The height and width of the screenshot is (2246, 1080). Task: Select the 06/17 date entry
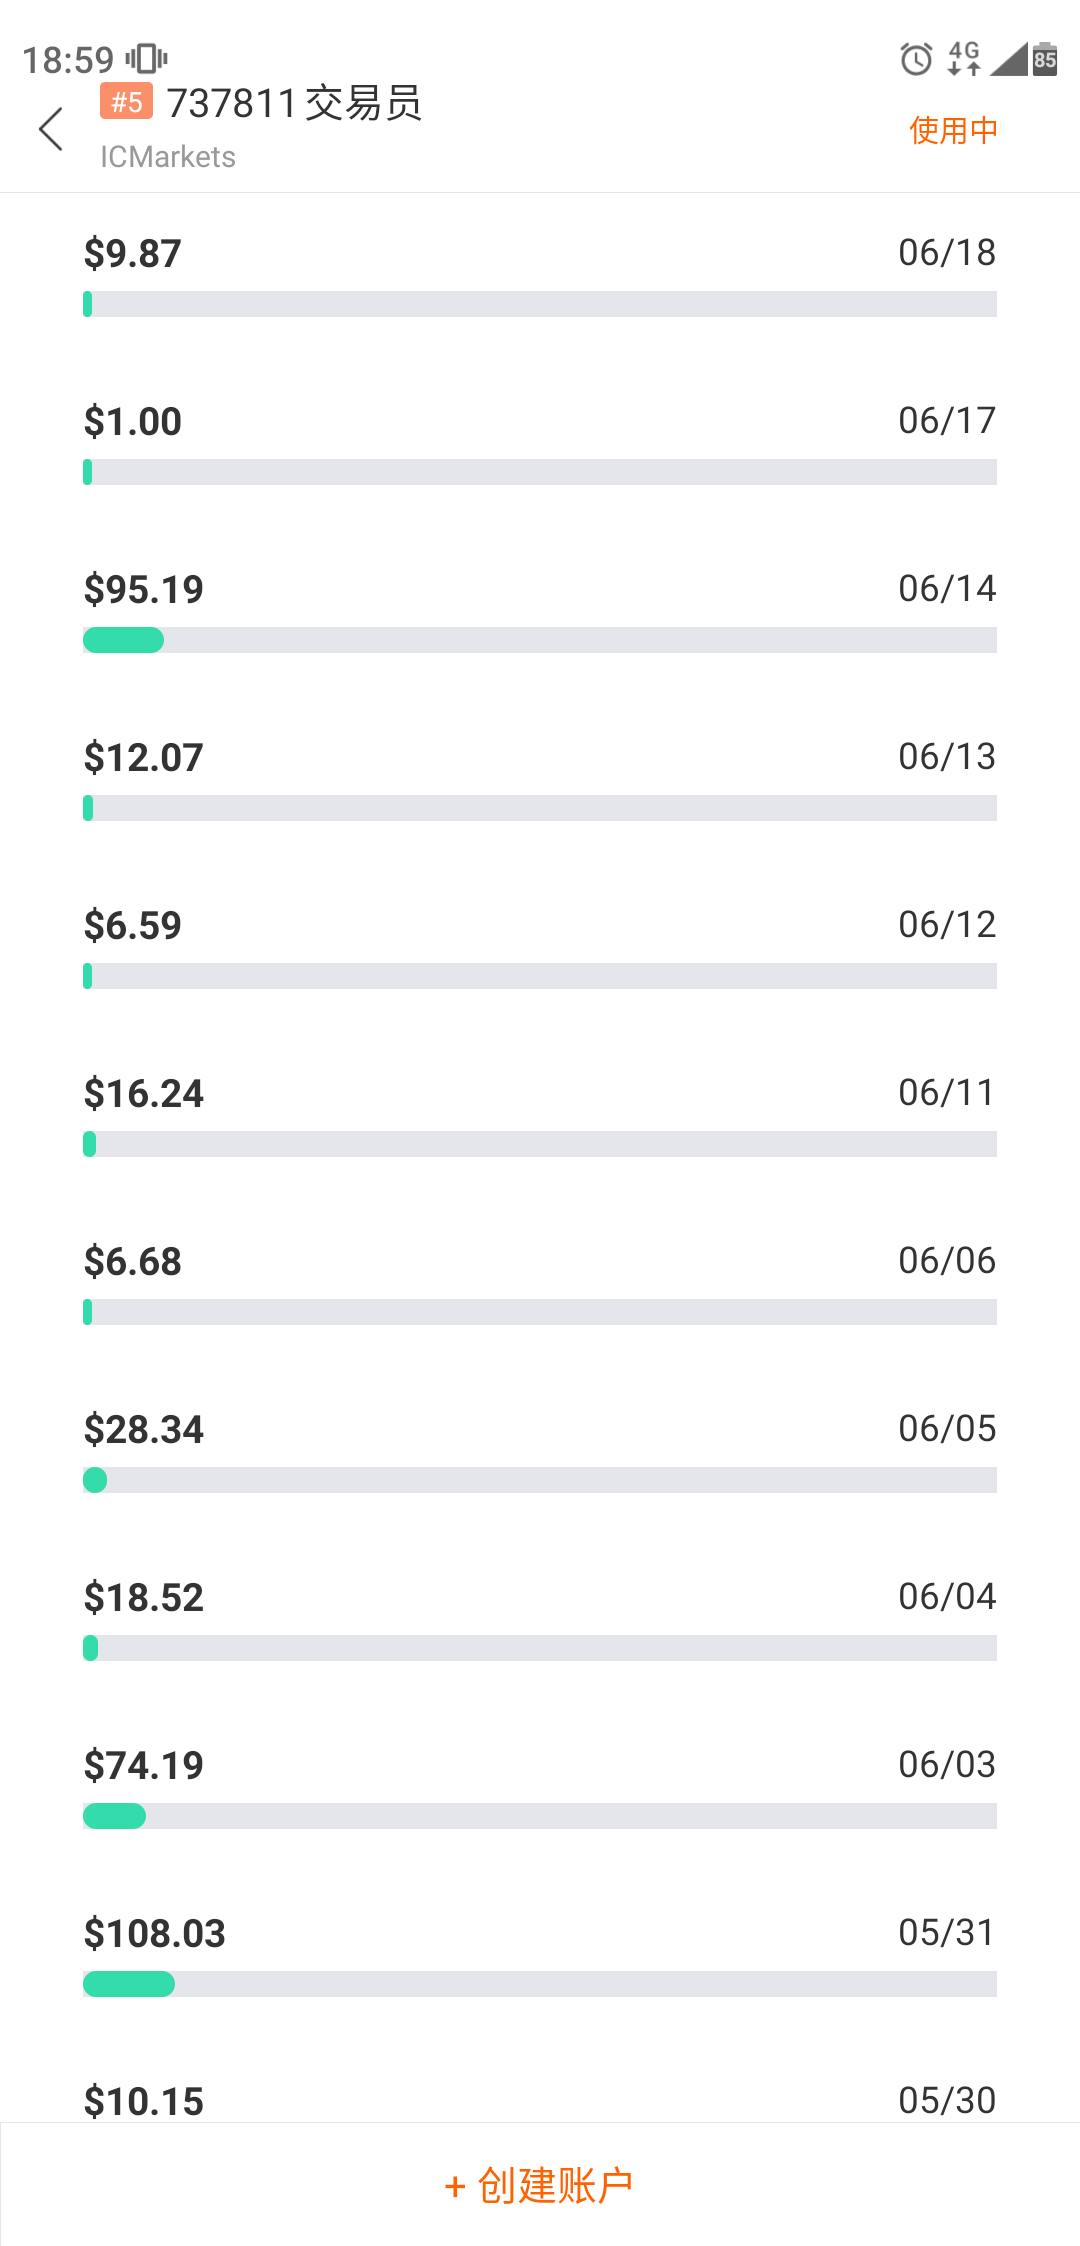pyautogui.click(x=947, y=421)
